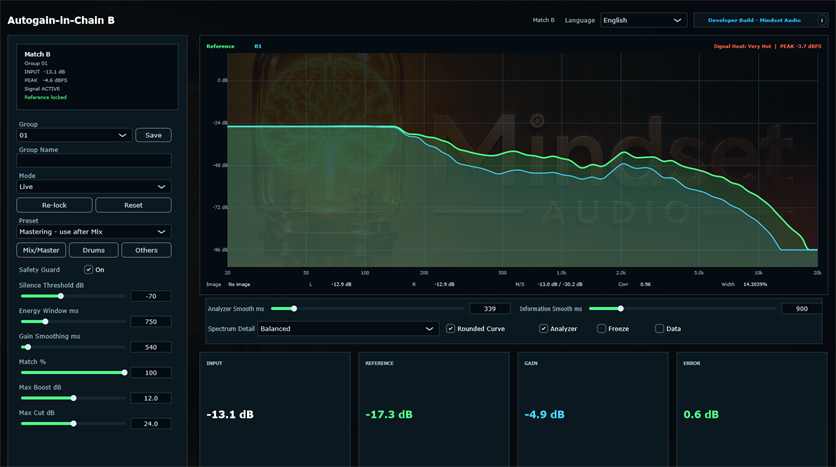The image size is (836, 467).
Task: Expand the Spectrum Detail dropdown set to Balanced
Action: click(x=348, y=329)
